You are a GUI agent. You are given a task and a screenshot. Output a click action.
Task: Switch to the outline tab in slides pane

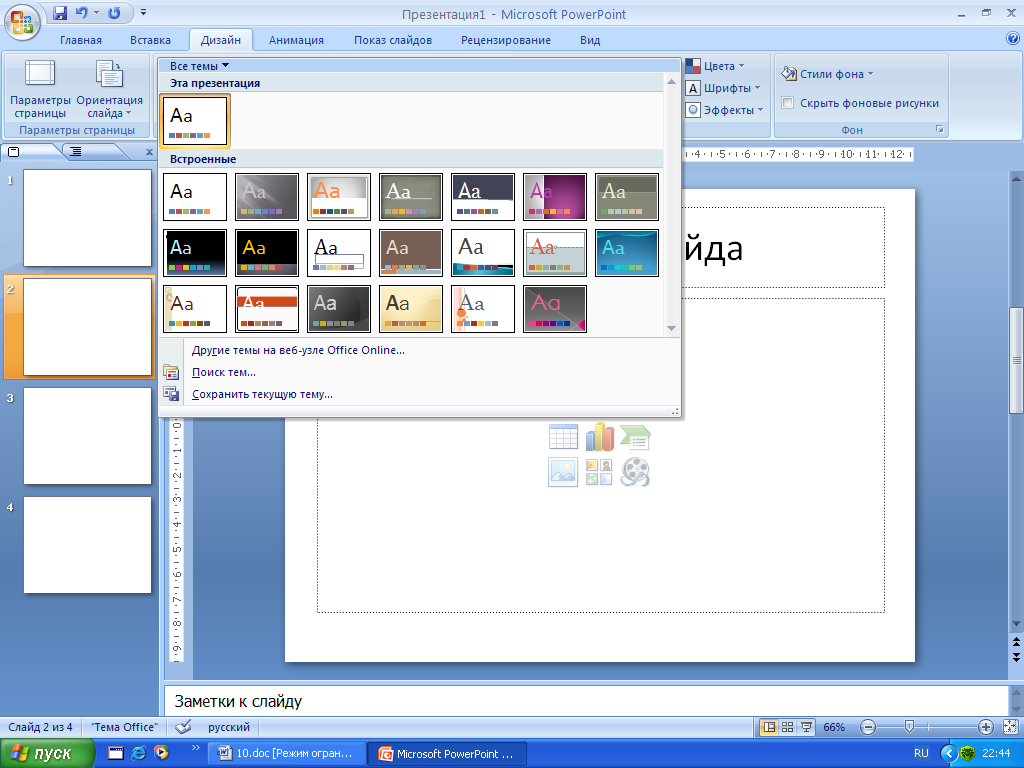point(76,152)
